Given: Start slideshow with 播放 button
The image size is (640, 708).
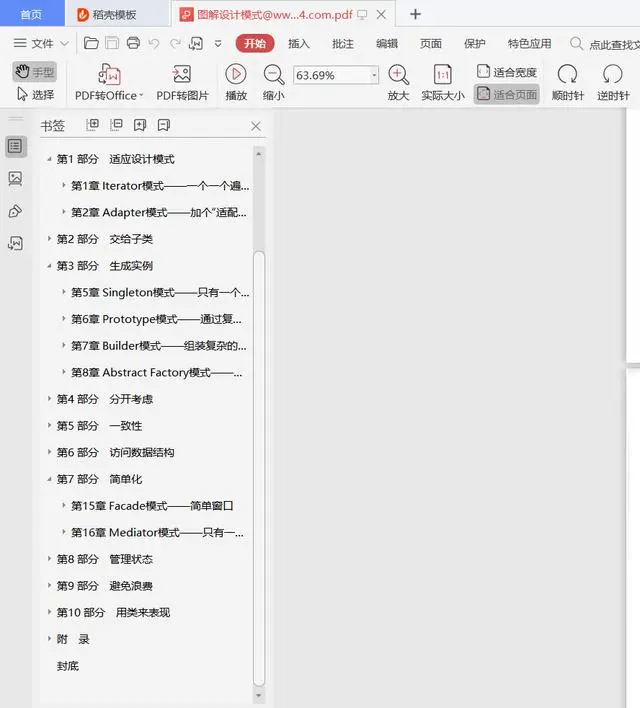Looking at the screenshot, I should 236,82.
